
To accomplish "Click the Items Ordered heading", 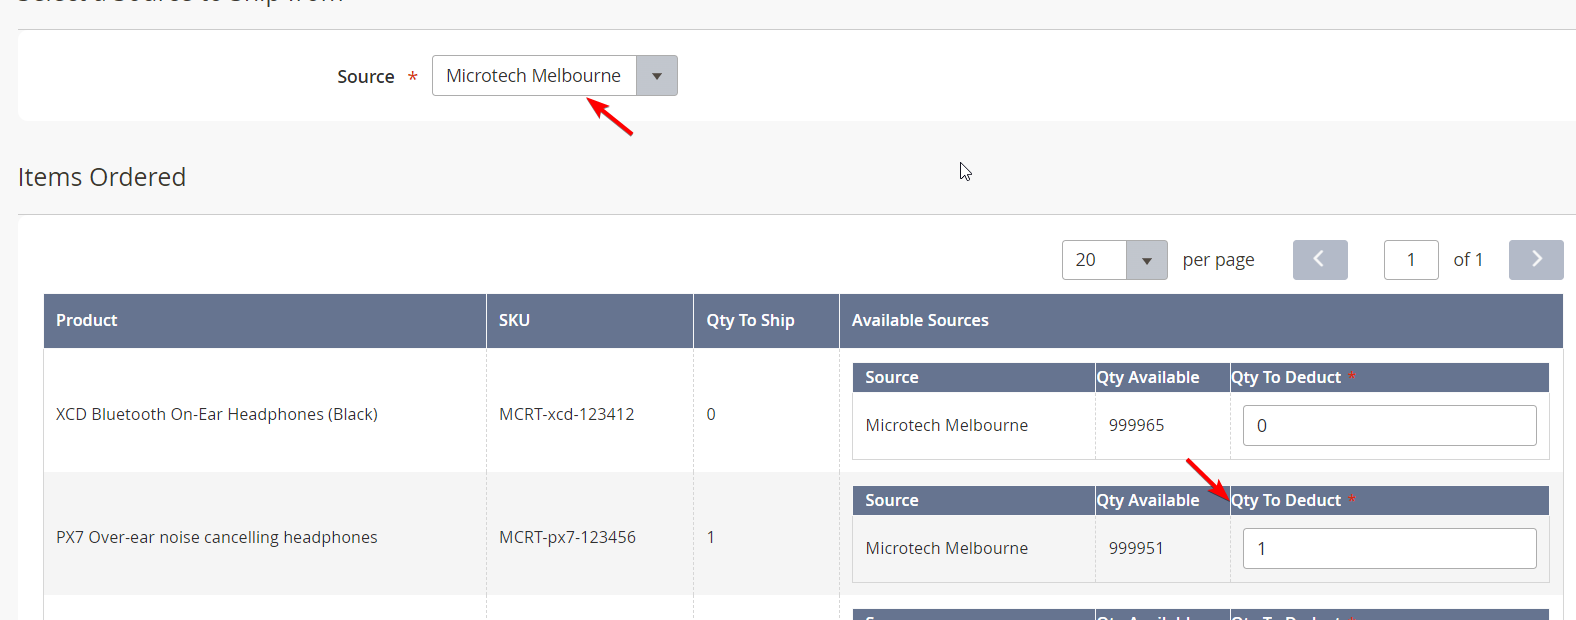I will (102, 177).
